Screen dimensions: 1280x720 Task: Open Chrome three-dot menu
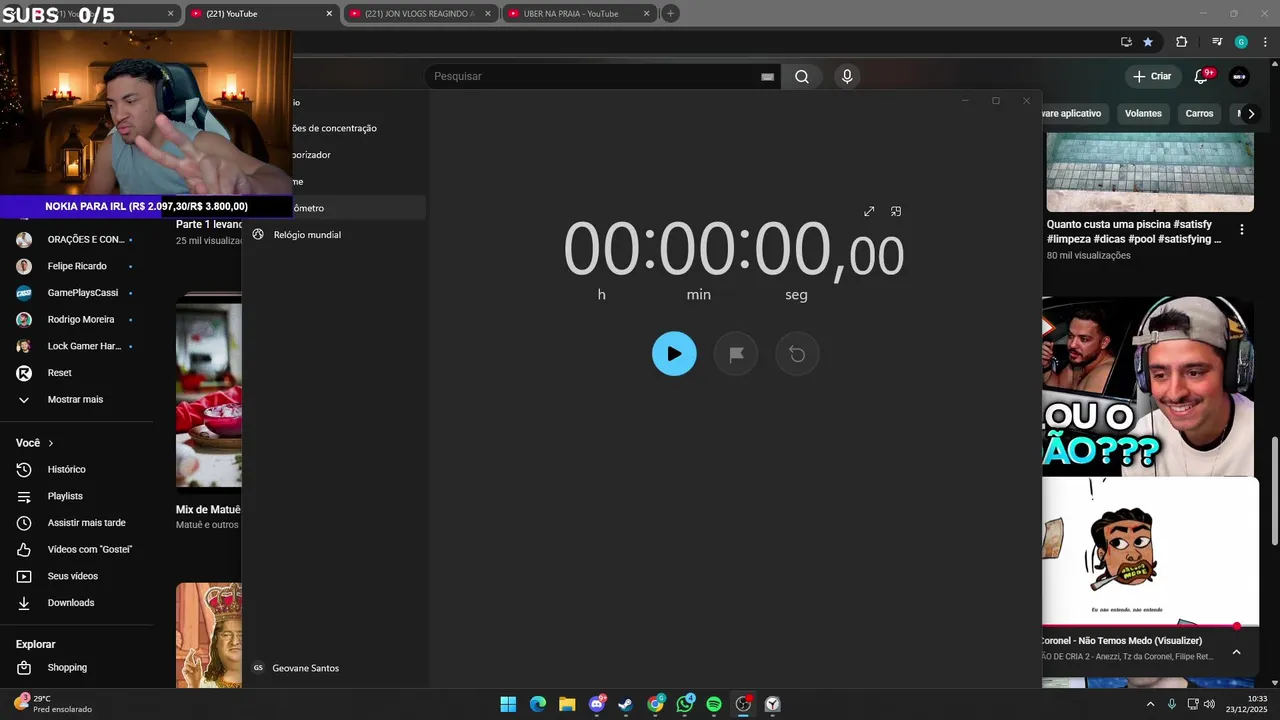point(1265,42)
